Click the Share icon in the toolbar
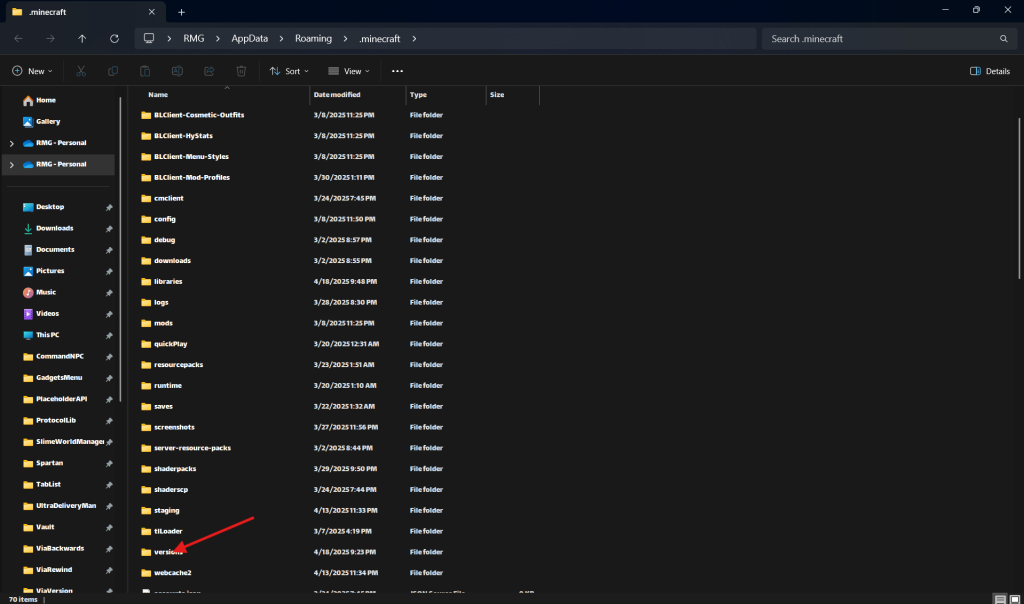The height and width of the screenshot is (604, 1024). click(209, 71)
